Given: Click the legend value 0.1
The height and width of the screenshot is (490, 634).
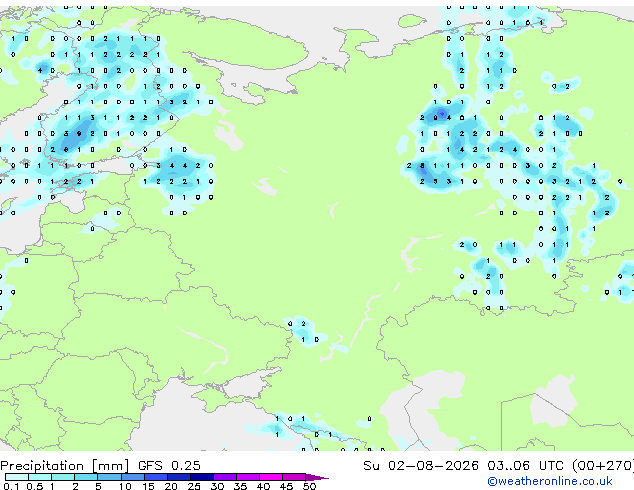Looking at the screenshot, I should (x=11, y=486).
